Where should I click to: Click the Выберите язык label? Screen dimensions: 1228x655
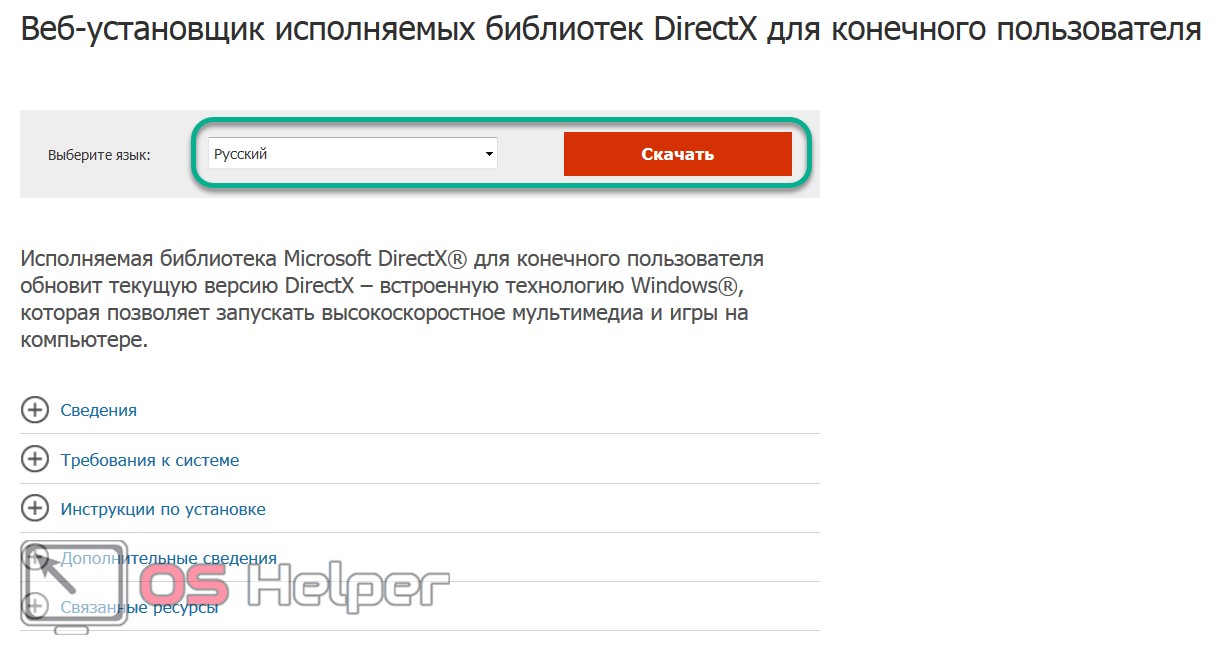tap(99, 155)
